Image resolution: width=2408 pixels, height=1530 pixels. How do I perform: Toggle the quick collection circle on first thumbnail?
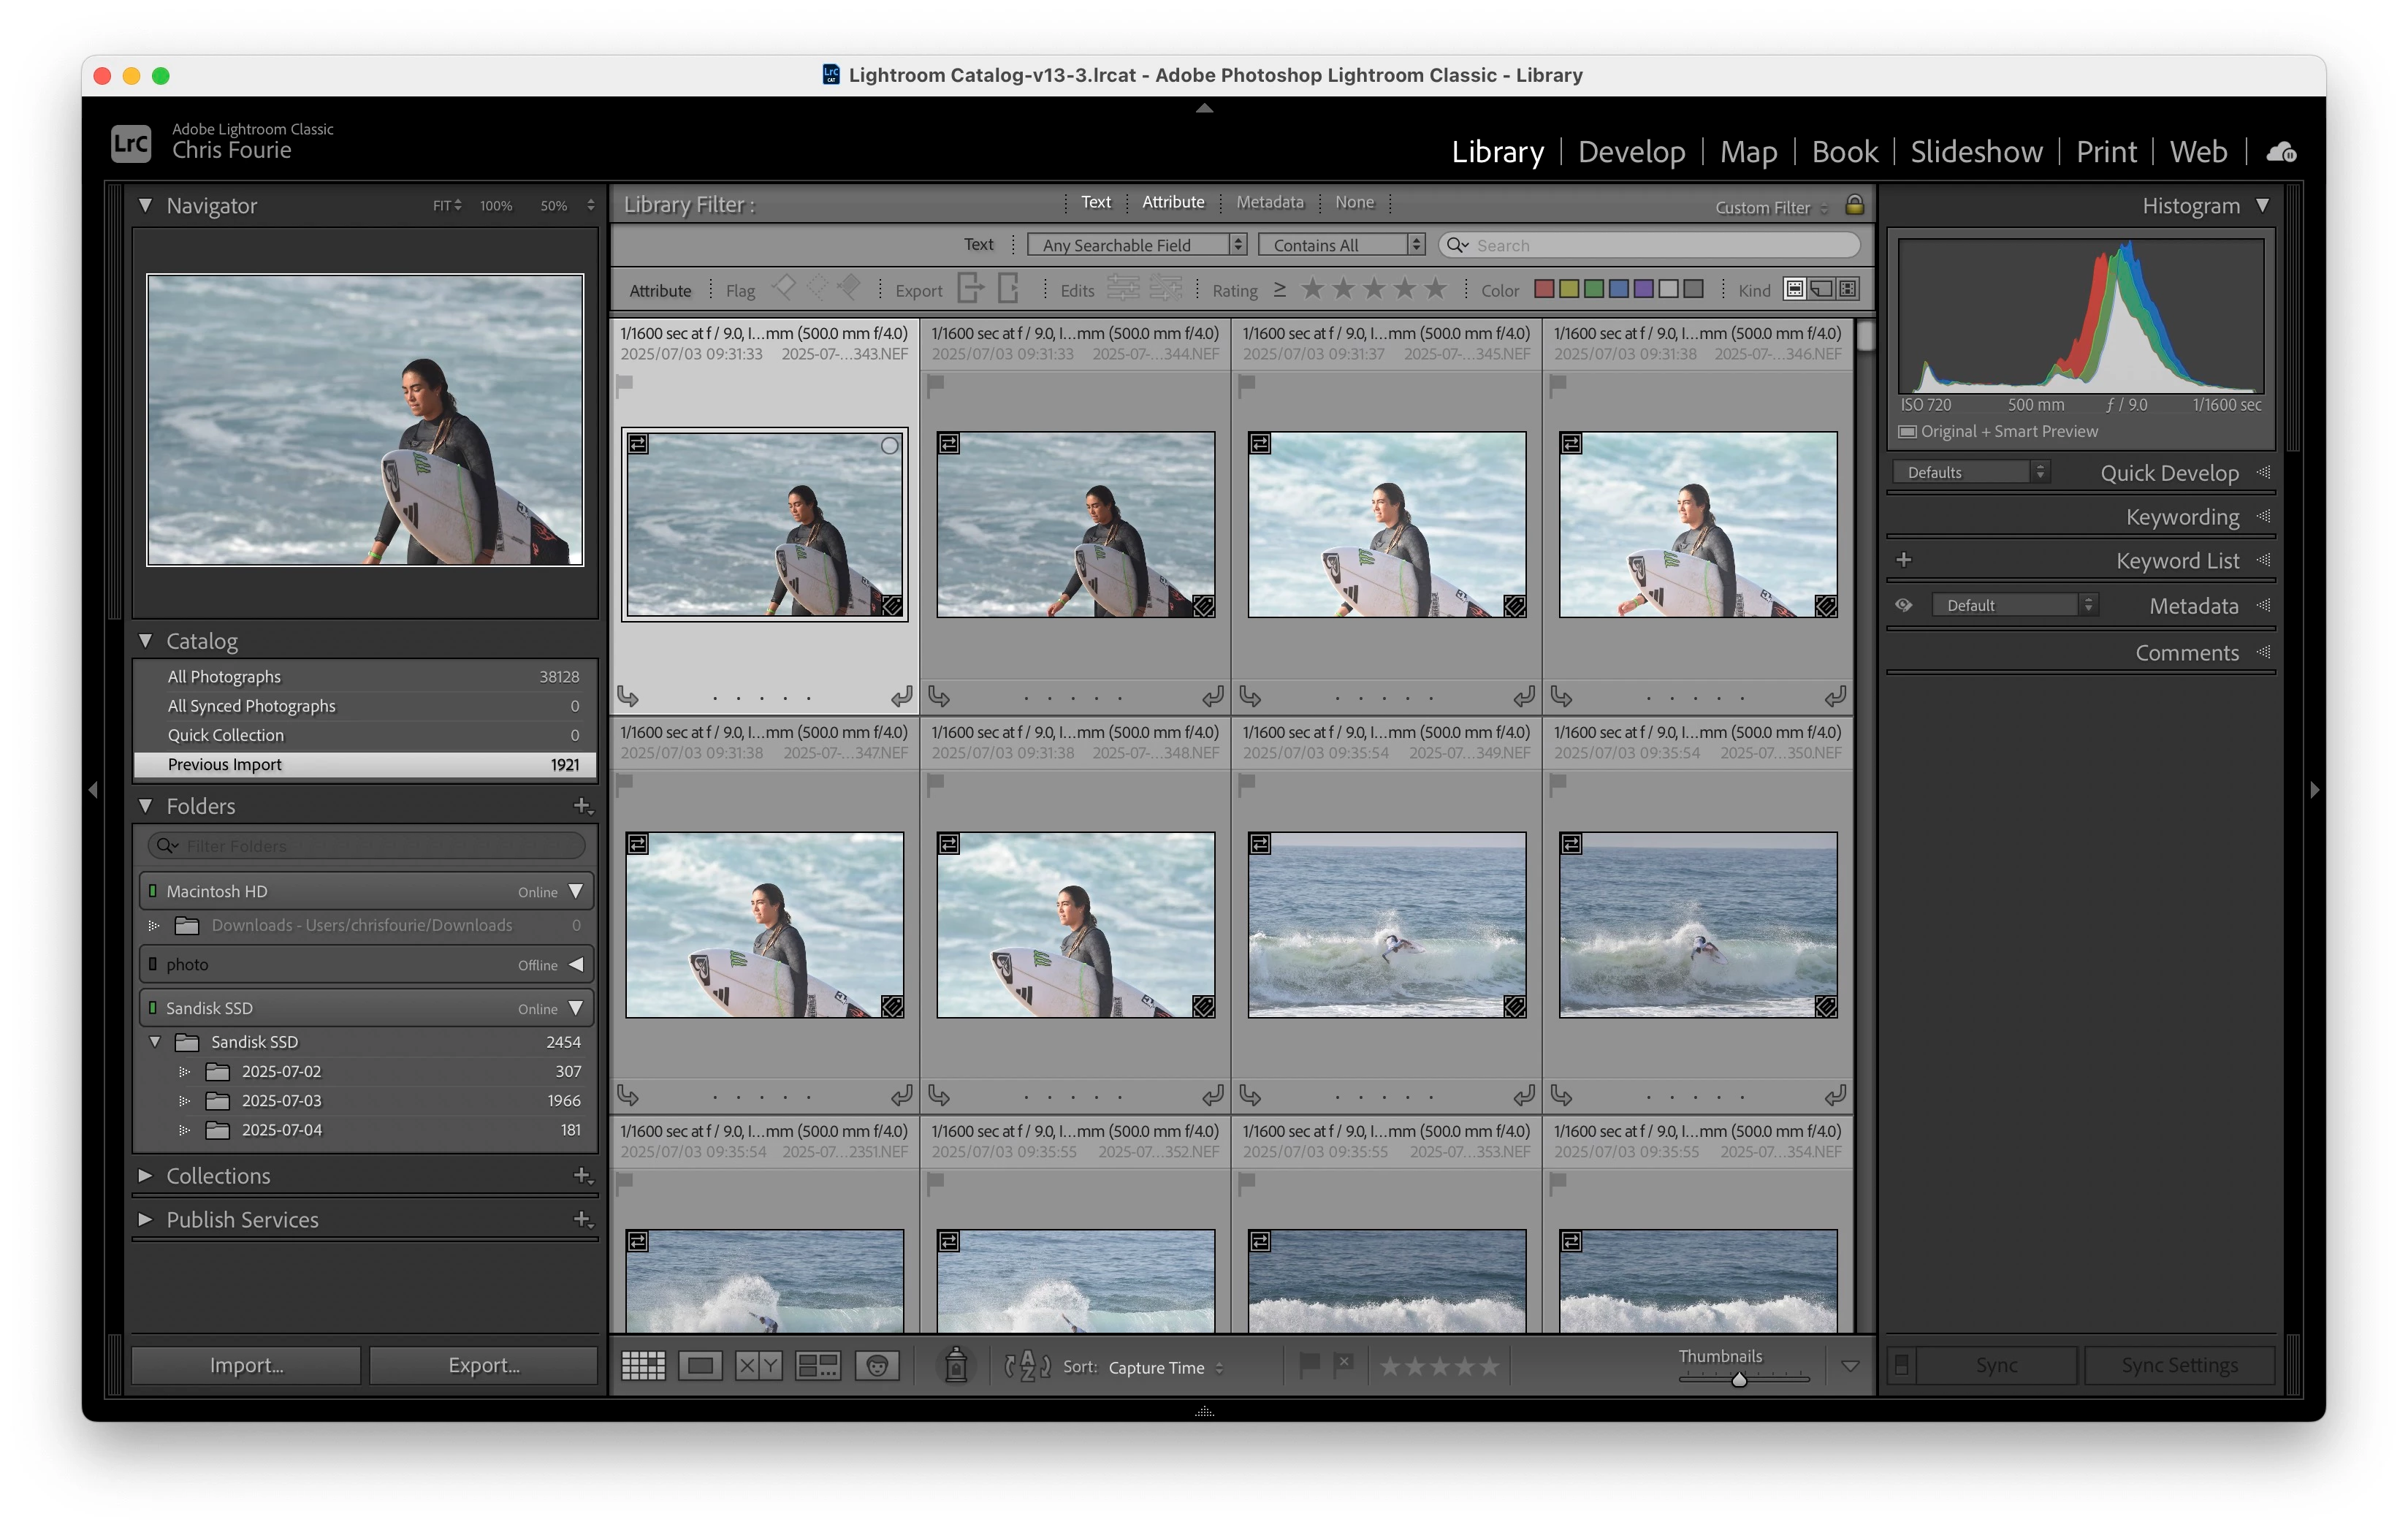(889, 446)
